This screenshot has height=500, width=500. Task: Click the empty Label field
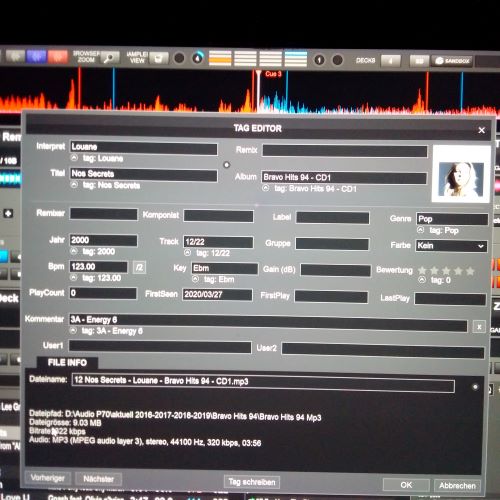[332, 217]
